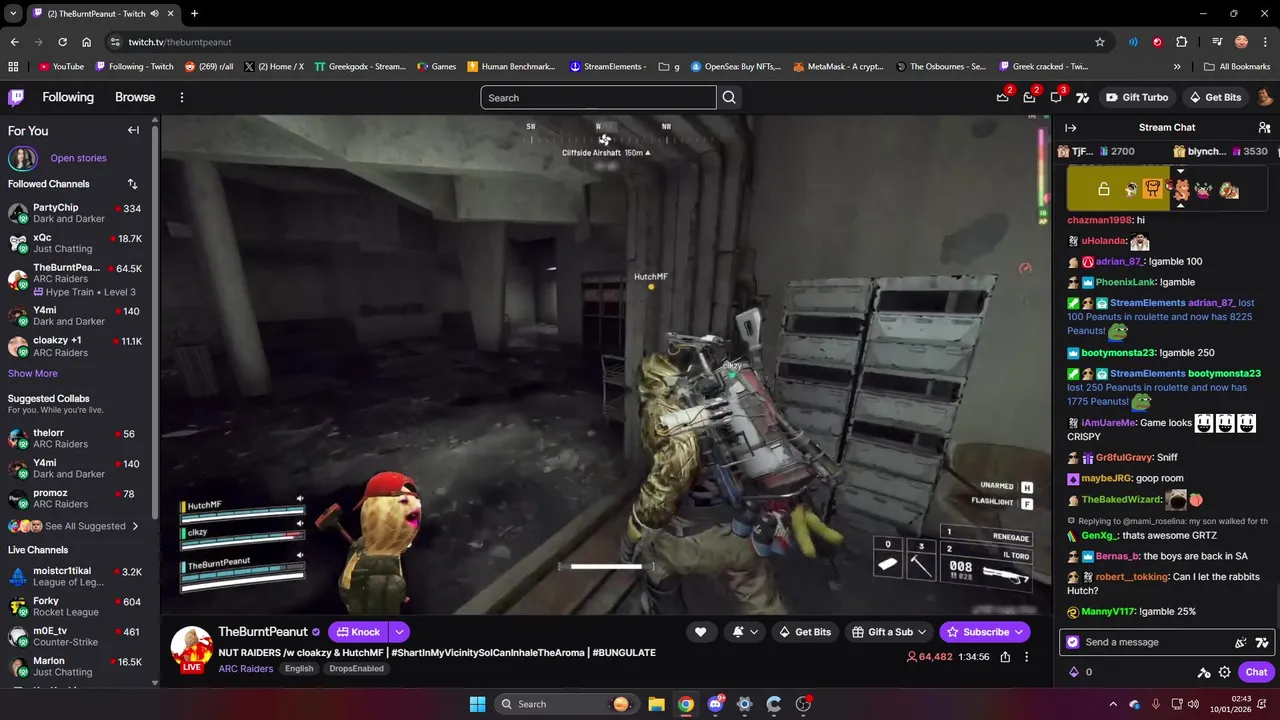The width and height of the screenshot is (1280, 720).
Task: Open PartyChip channel in the sidebar
Action: (x=76, y=213)
